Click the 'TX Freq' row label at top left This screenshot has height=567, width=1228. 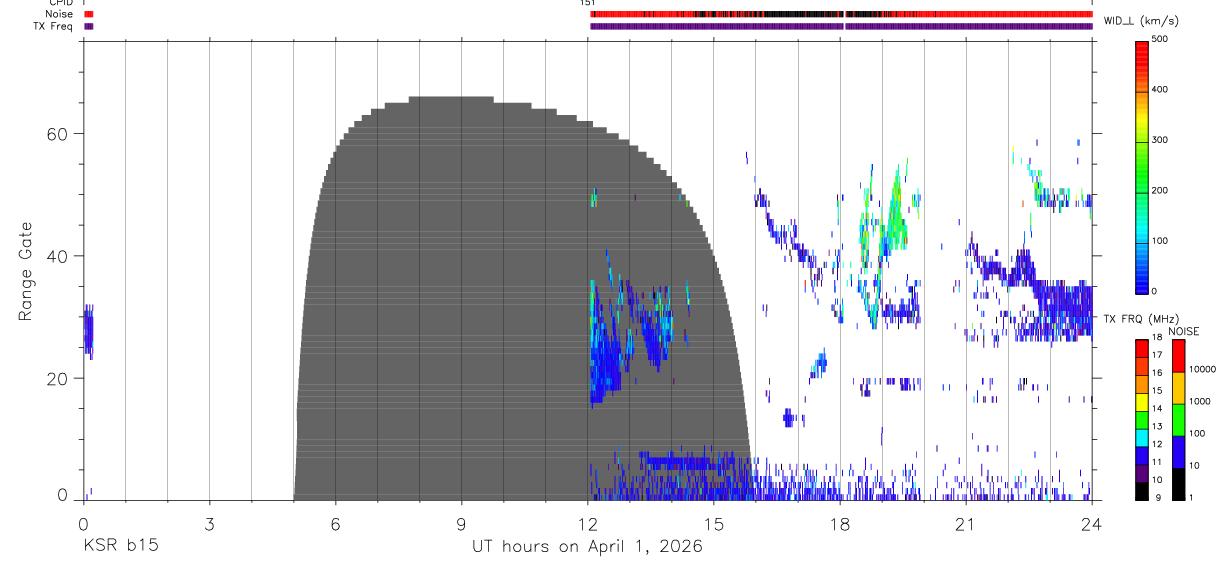tap(53, 26)
